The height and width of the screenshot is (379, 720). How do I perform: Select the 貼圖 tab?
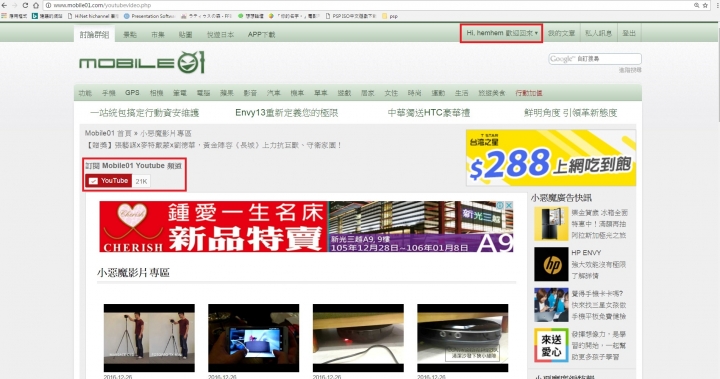pyautogui.click(x=186, y=34)
